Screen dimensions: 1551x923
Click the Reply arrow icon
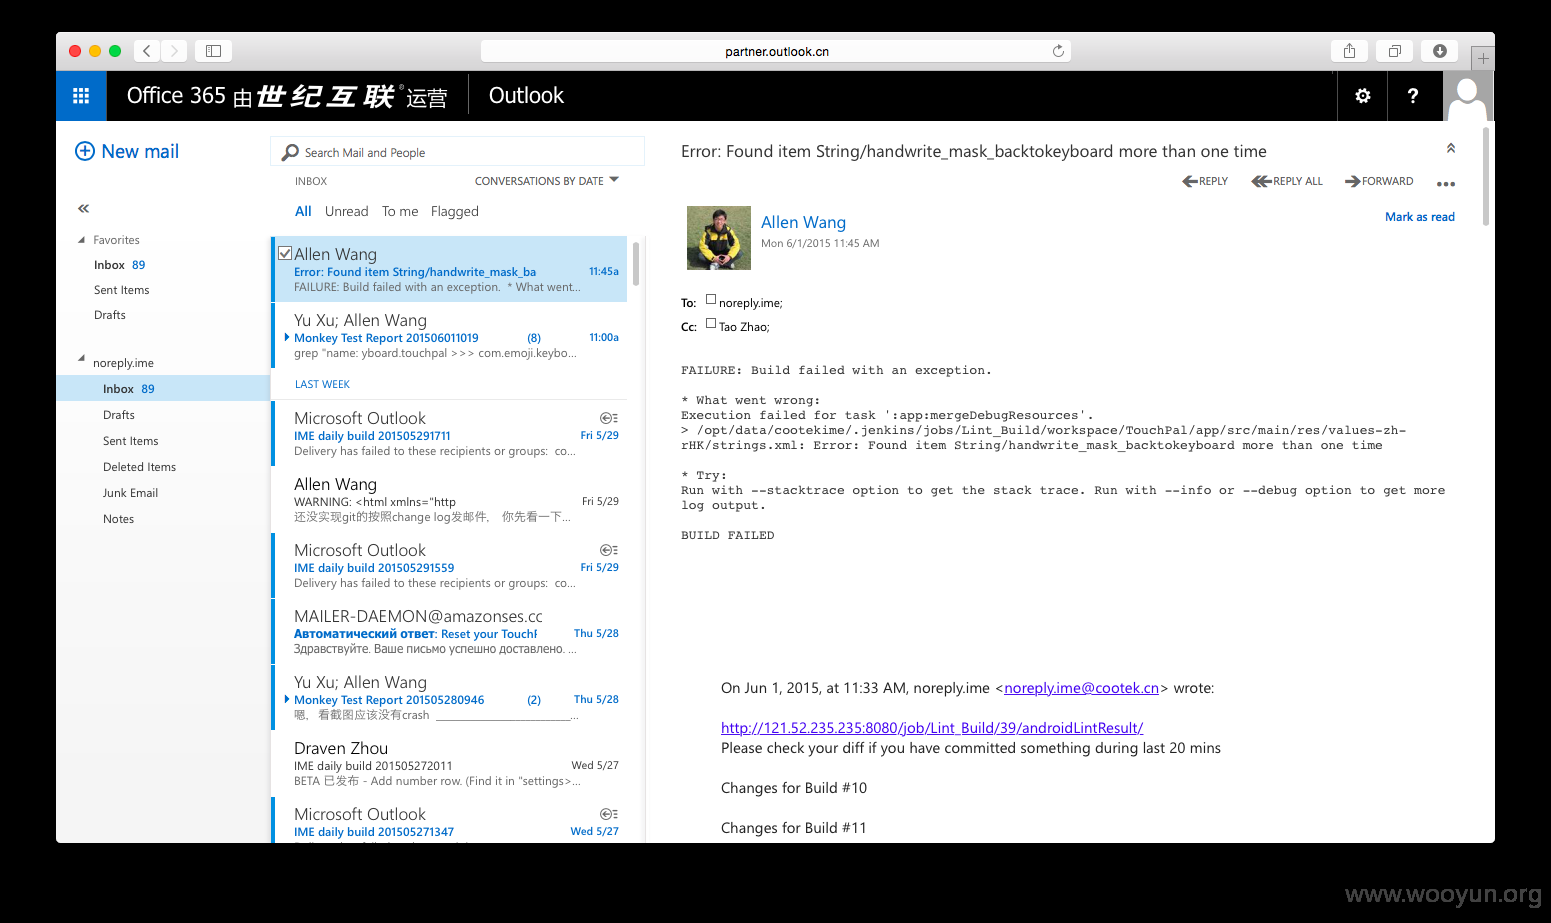click(1190, 181)
